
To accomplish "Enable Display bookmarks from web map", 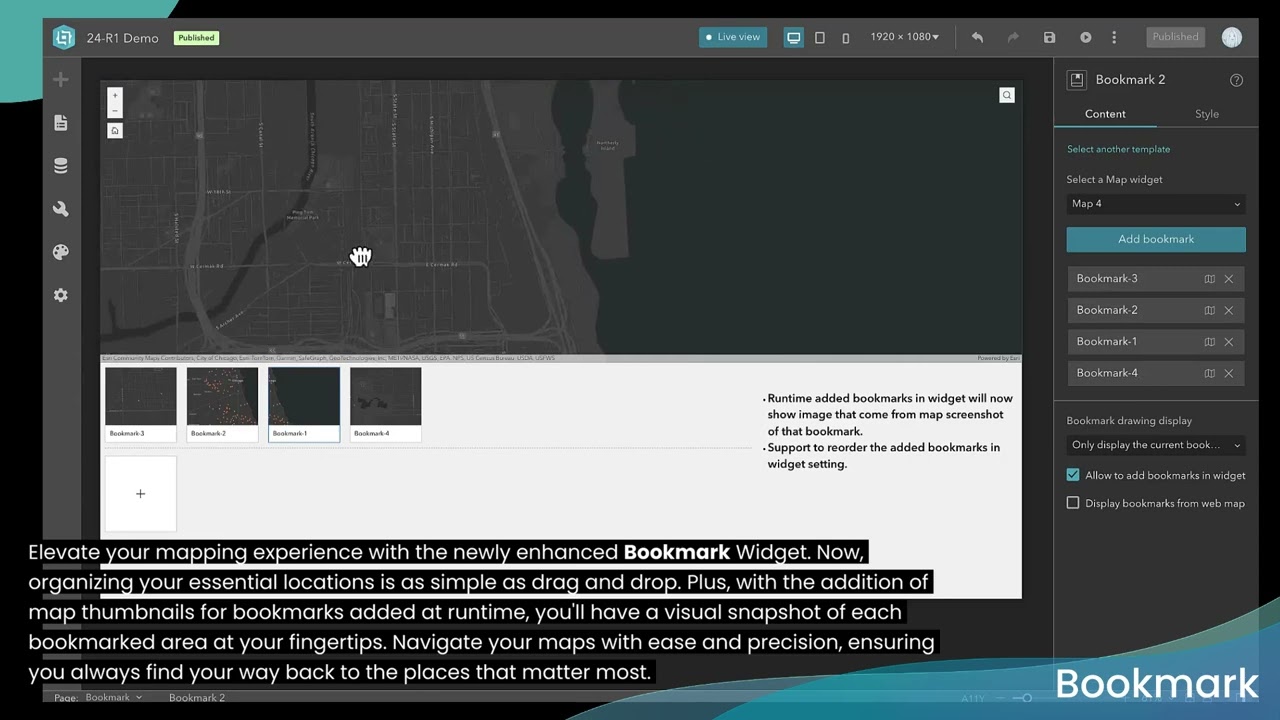I will tap(1073, 503).
